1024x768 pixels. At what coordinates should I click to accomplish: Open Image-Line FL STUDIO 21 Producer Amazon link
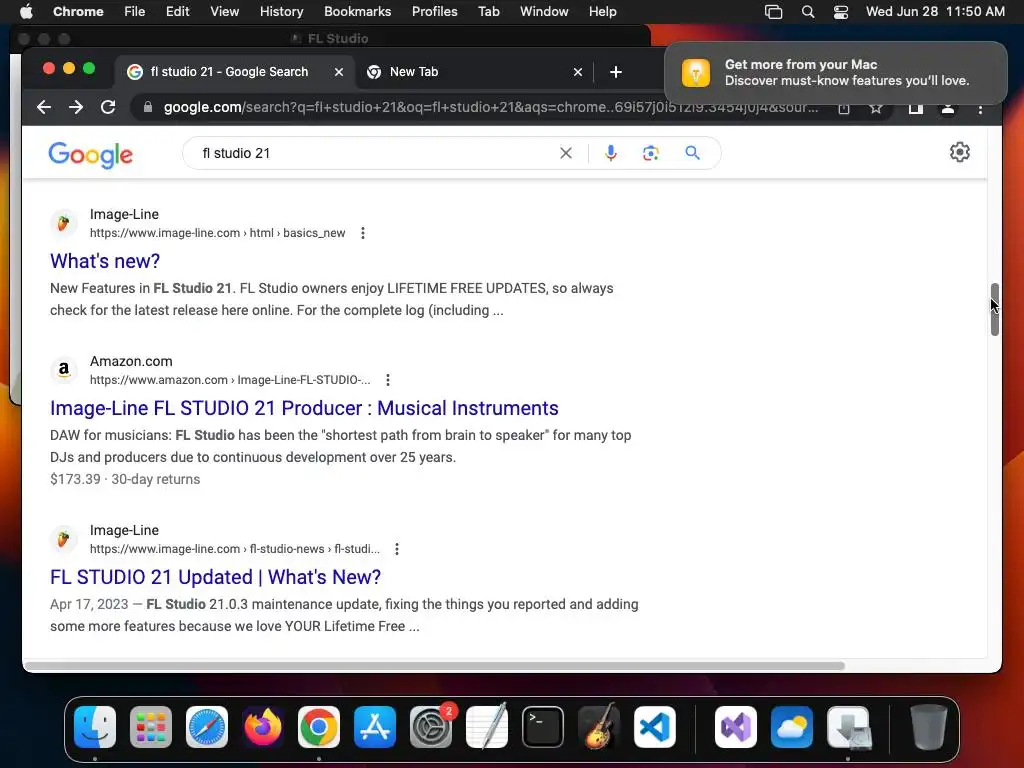coord(304,408)
